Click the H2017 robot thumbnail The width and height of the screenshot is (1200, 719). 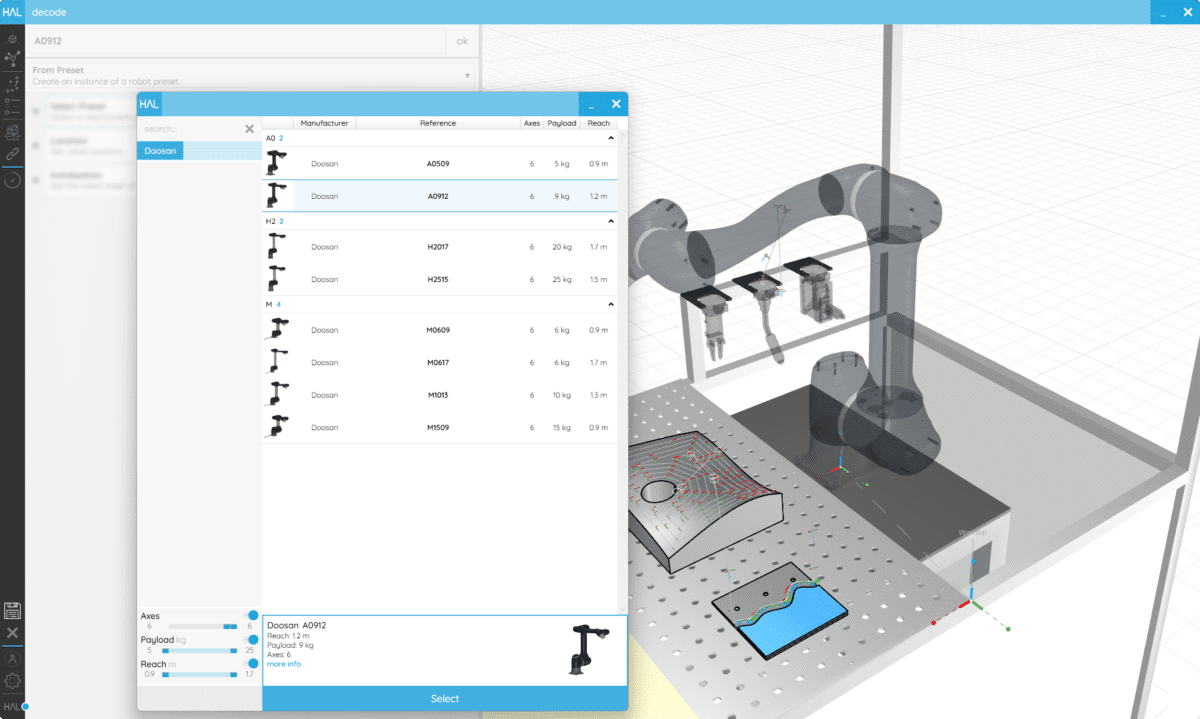click(x=277, y=246)
